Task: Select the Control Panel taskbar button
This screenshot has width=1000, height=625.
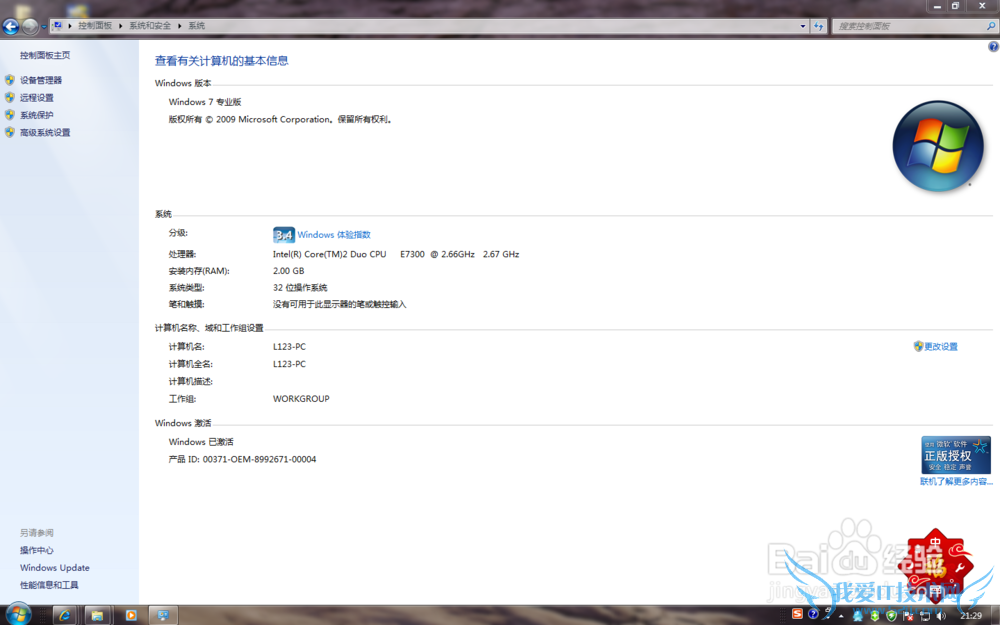Action: (163, 615)
